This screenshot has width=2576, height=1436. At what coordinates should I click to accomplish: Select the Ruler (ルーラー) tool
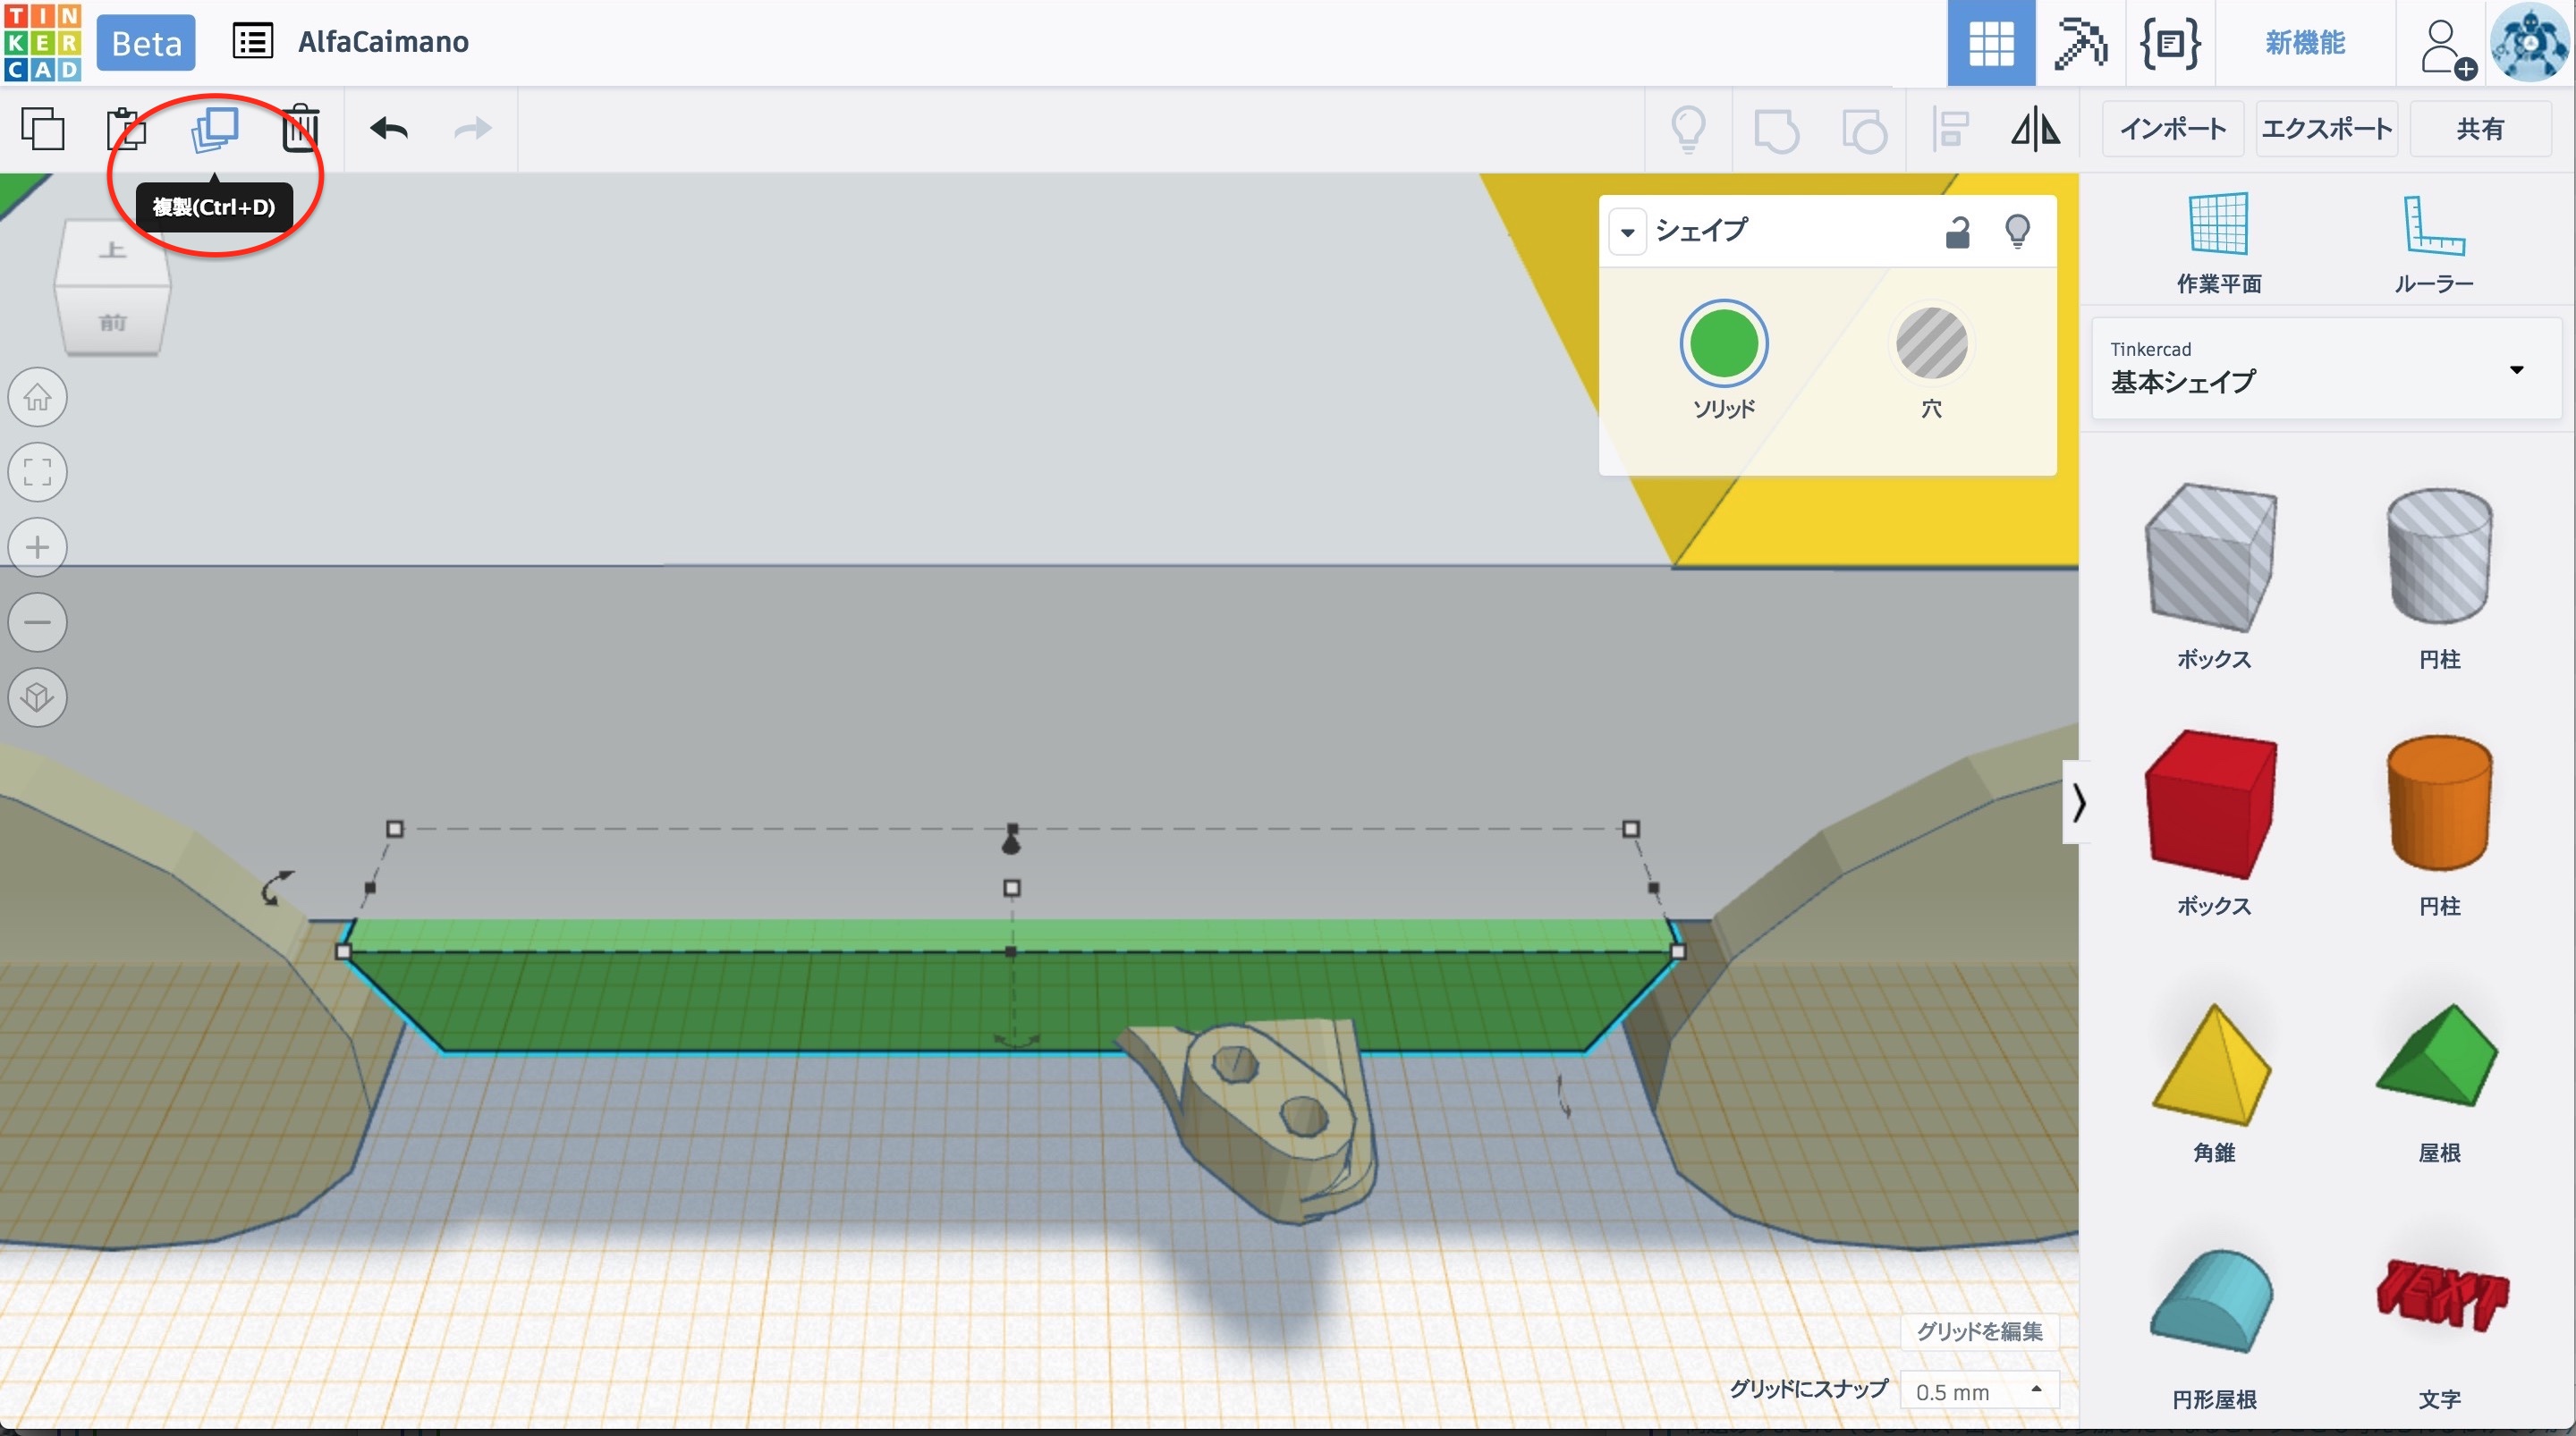click(x=2433, y=244)
